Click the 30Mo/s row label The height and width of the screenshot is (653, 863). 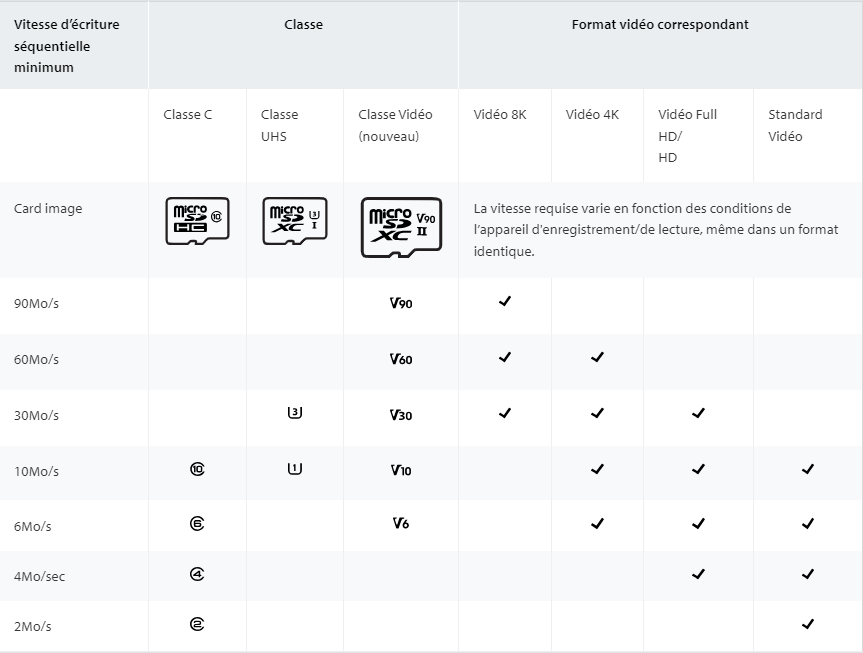click(36, 416)
